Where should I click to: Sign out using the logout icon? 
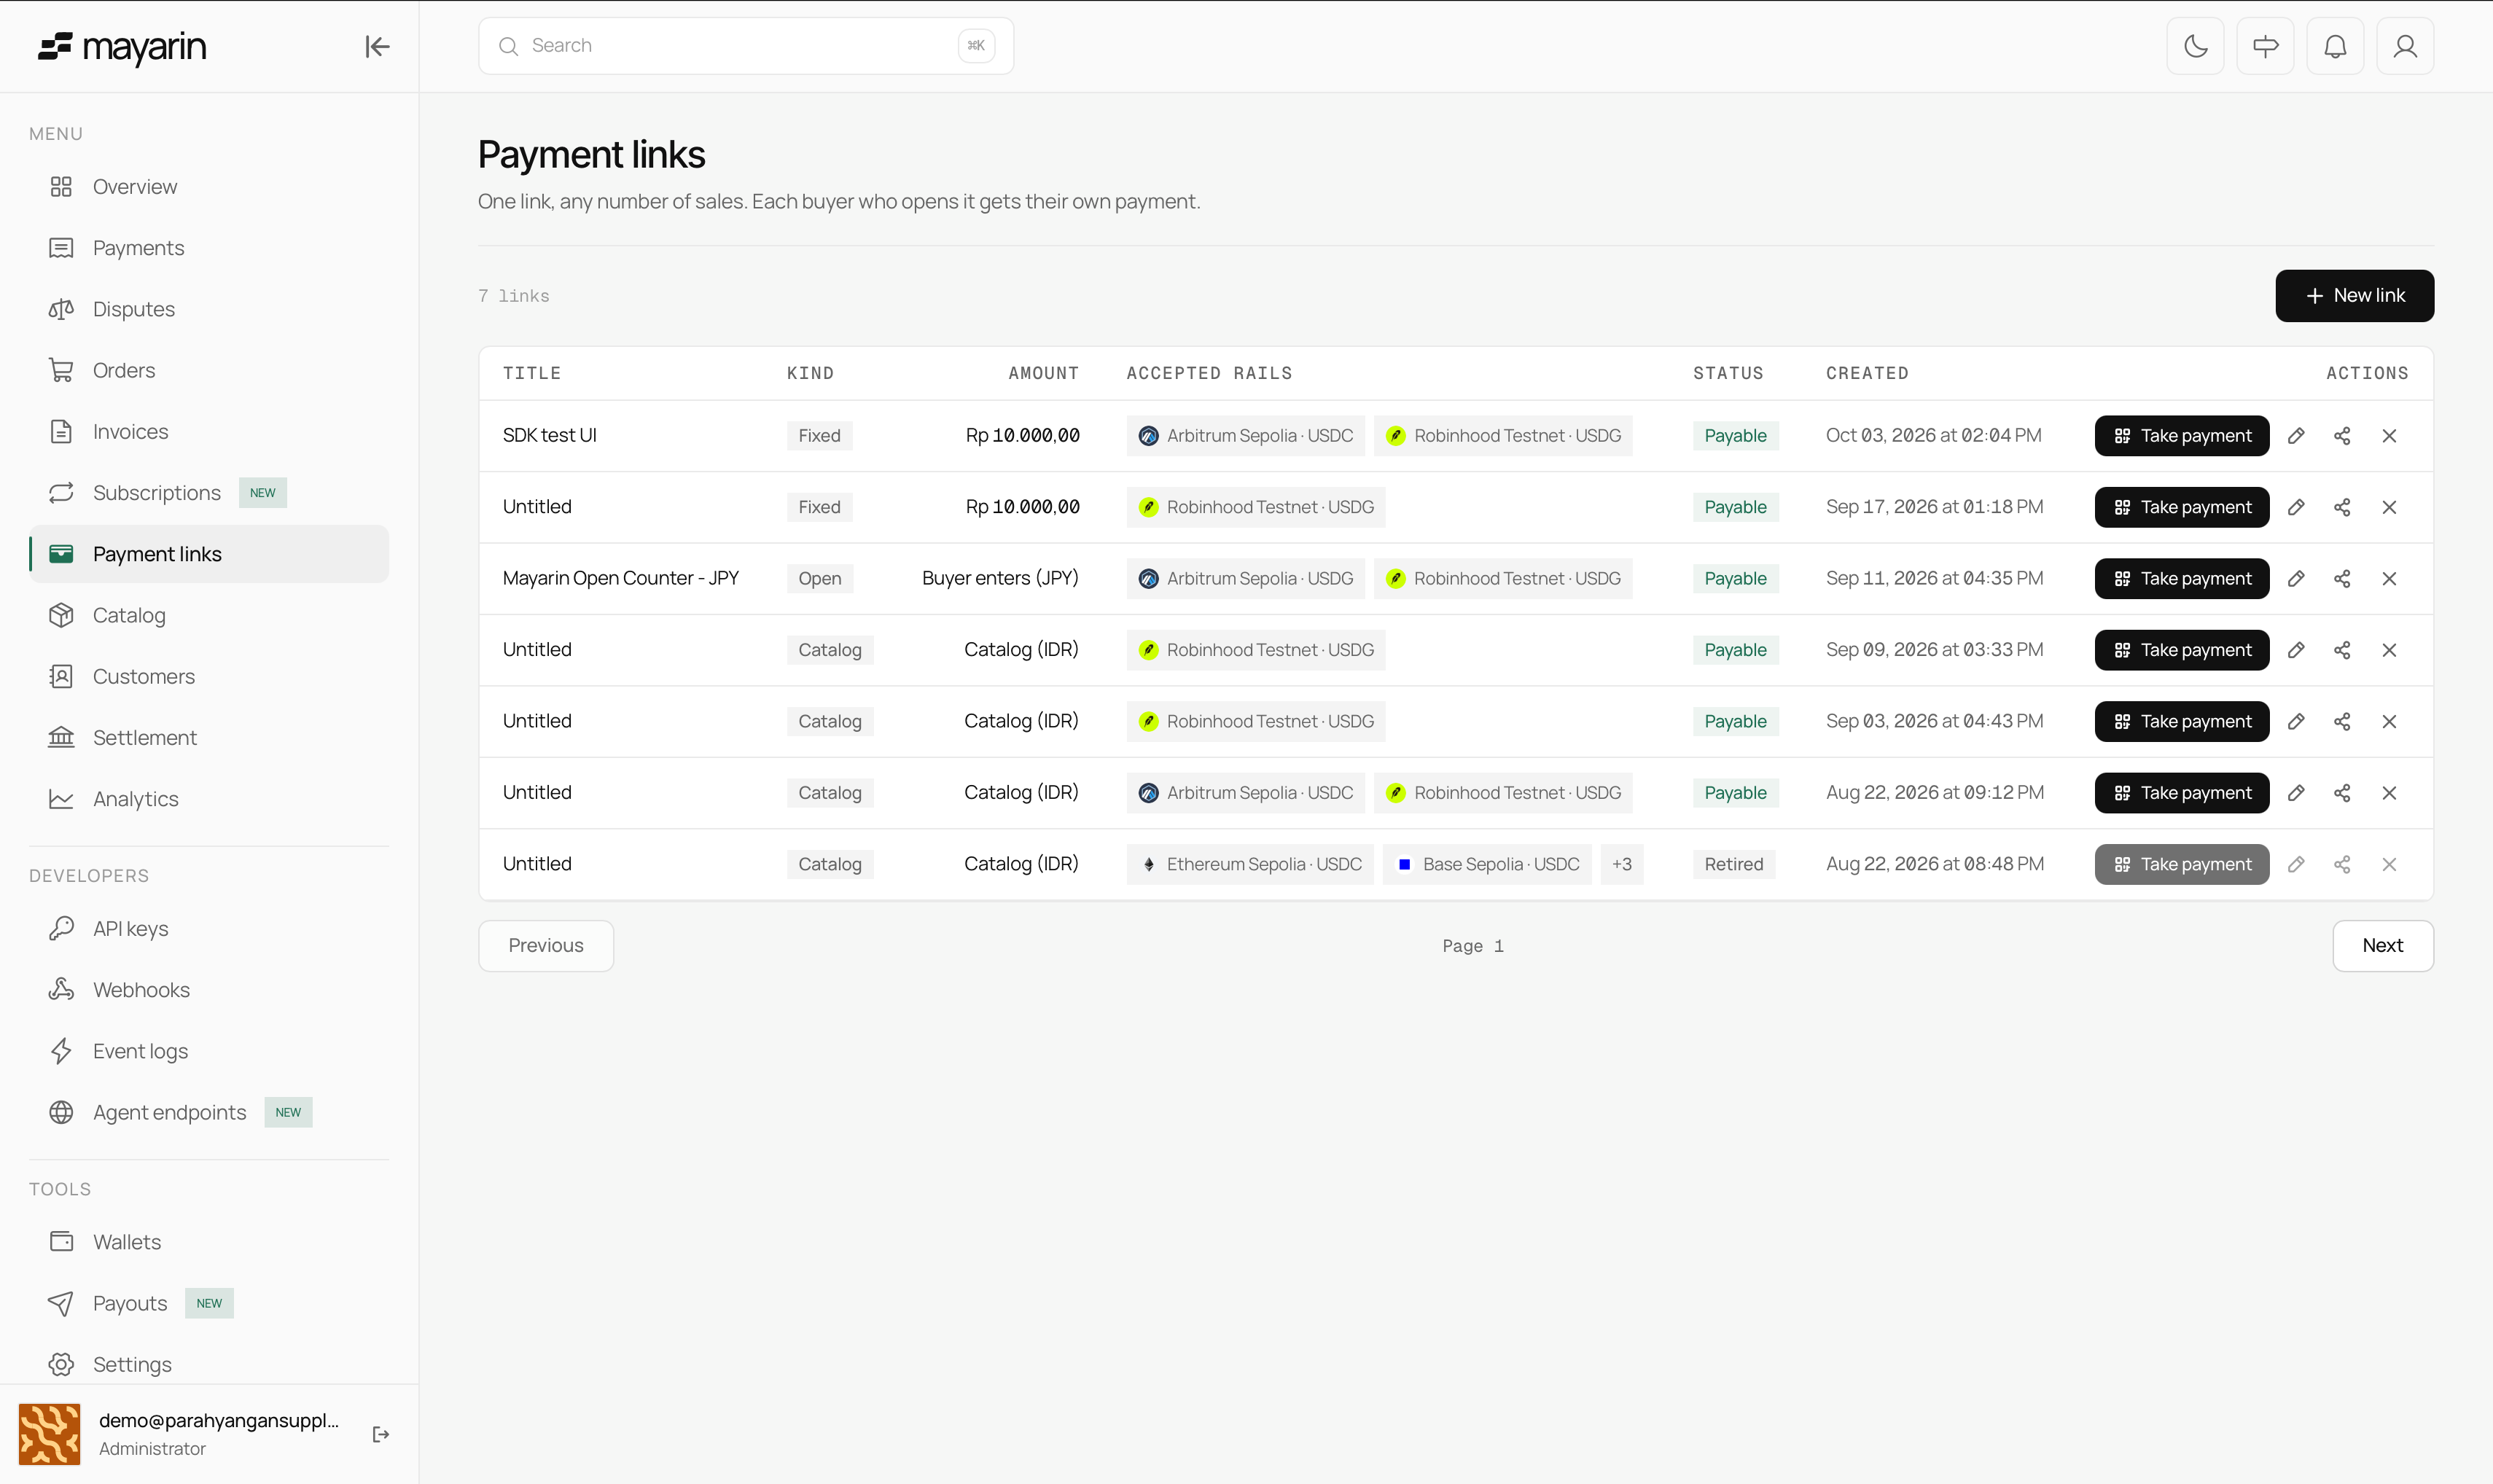point(381,1434)
